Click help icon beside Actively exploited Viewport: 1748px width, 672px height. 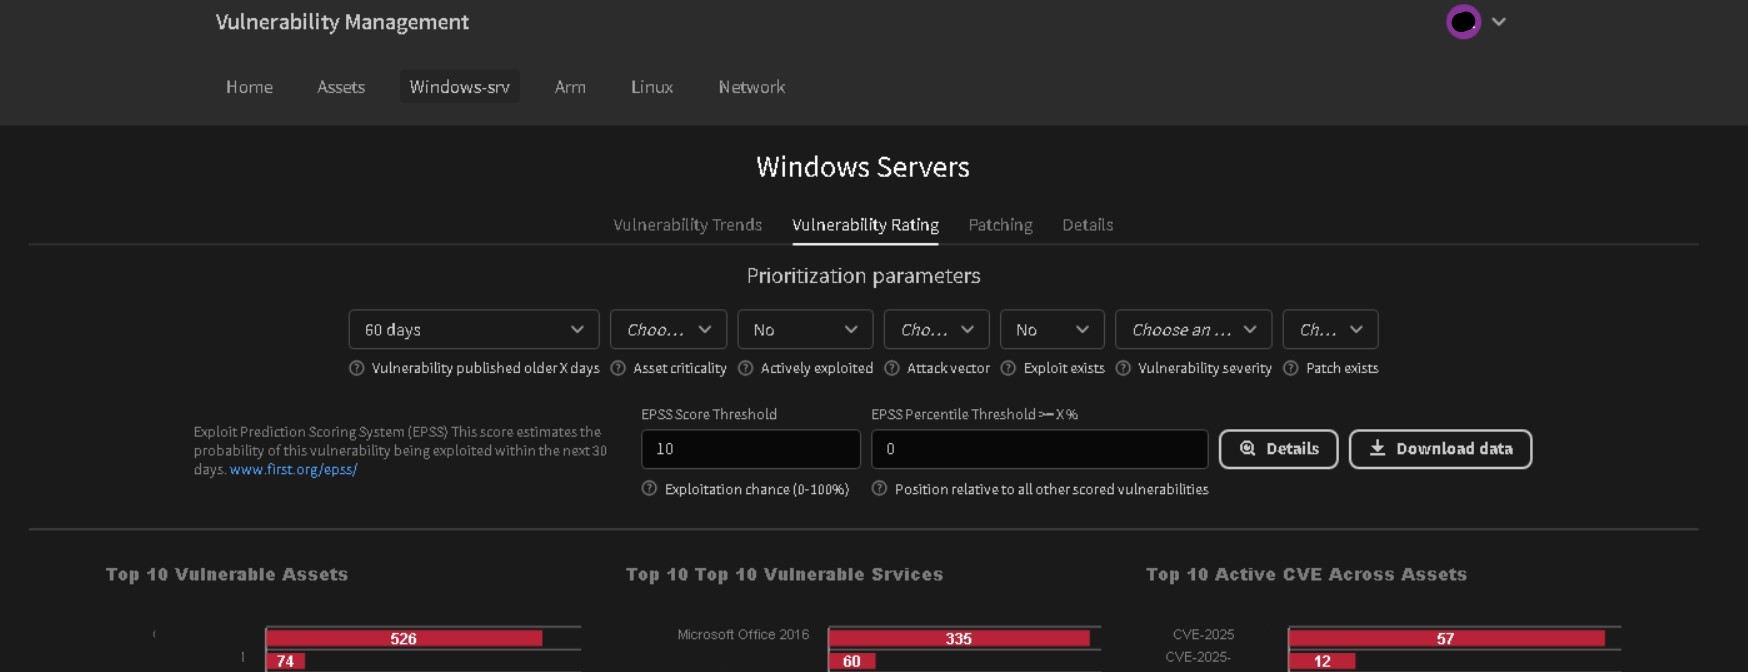click(745, 368)
